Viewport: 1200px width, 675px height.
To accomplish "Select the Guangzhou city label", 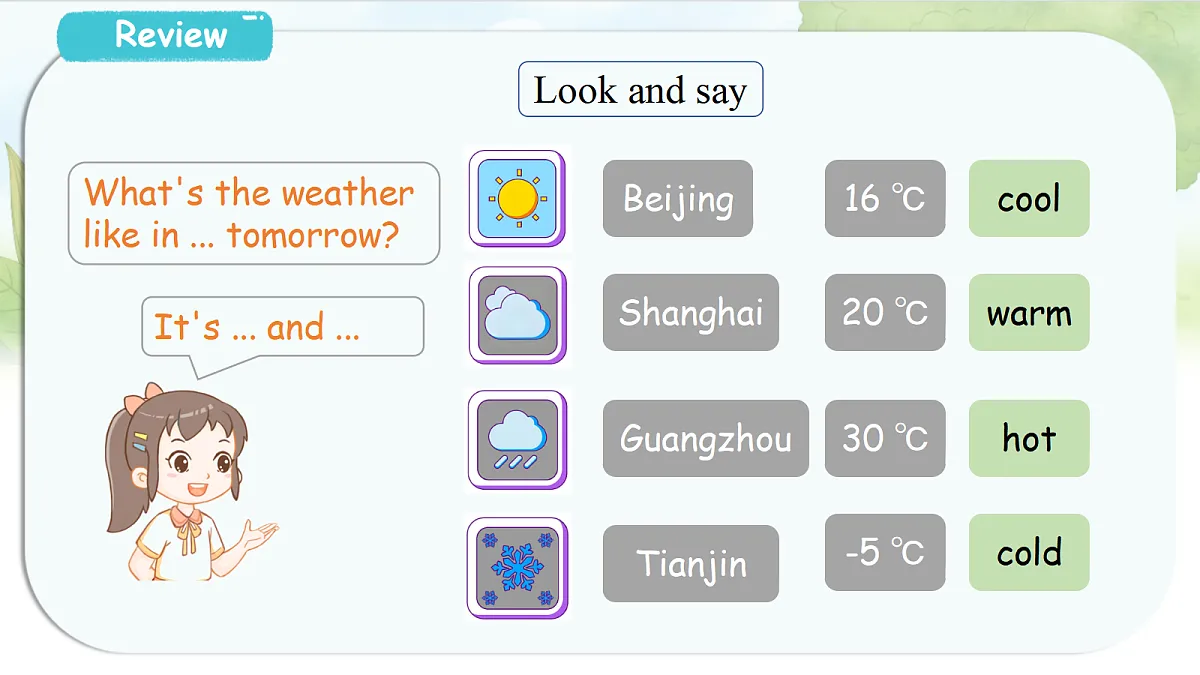I will click(x=706, y=438).
